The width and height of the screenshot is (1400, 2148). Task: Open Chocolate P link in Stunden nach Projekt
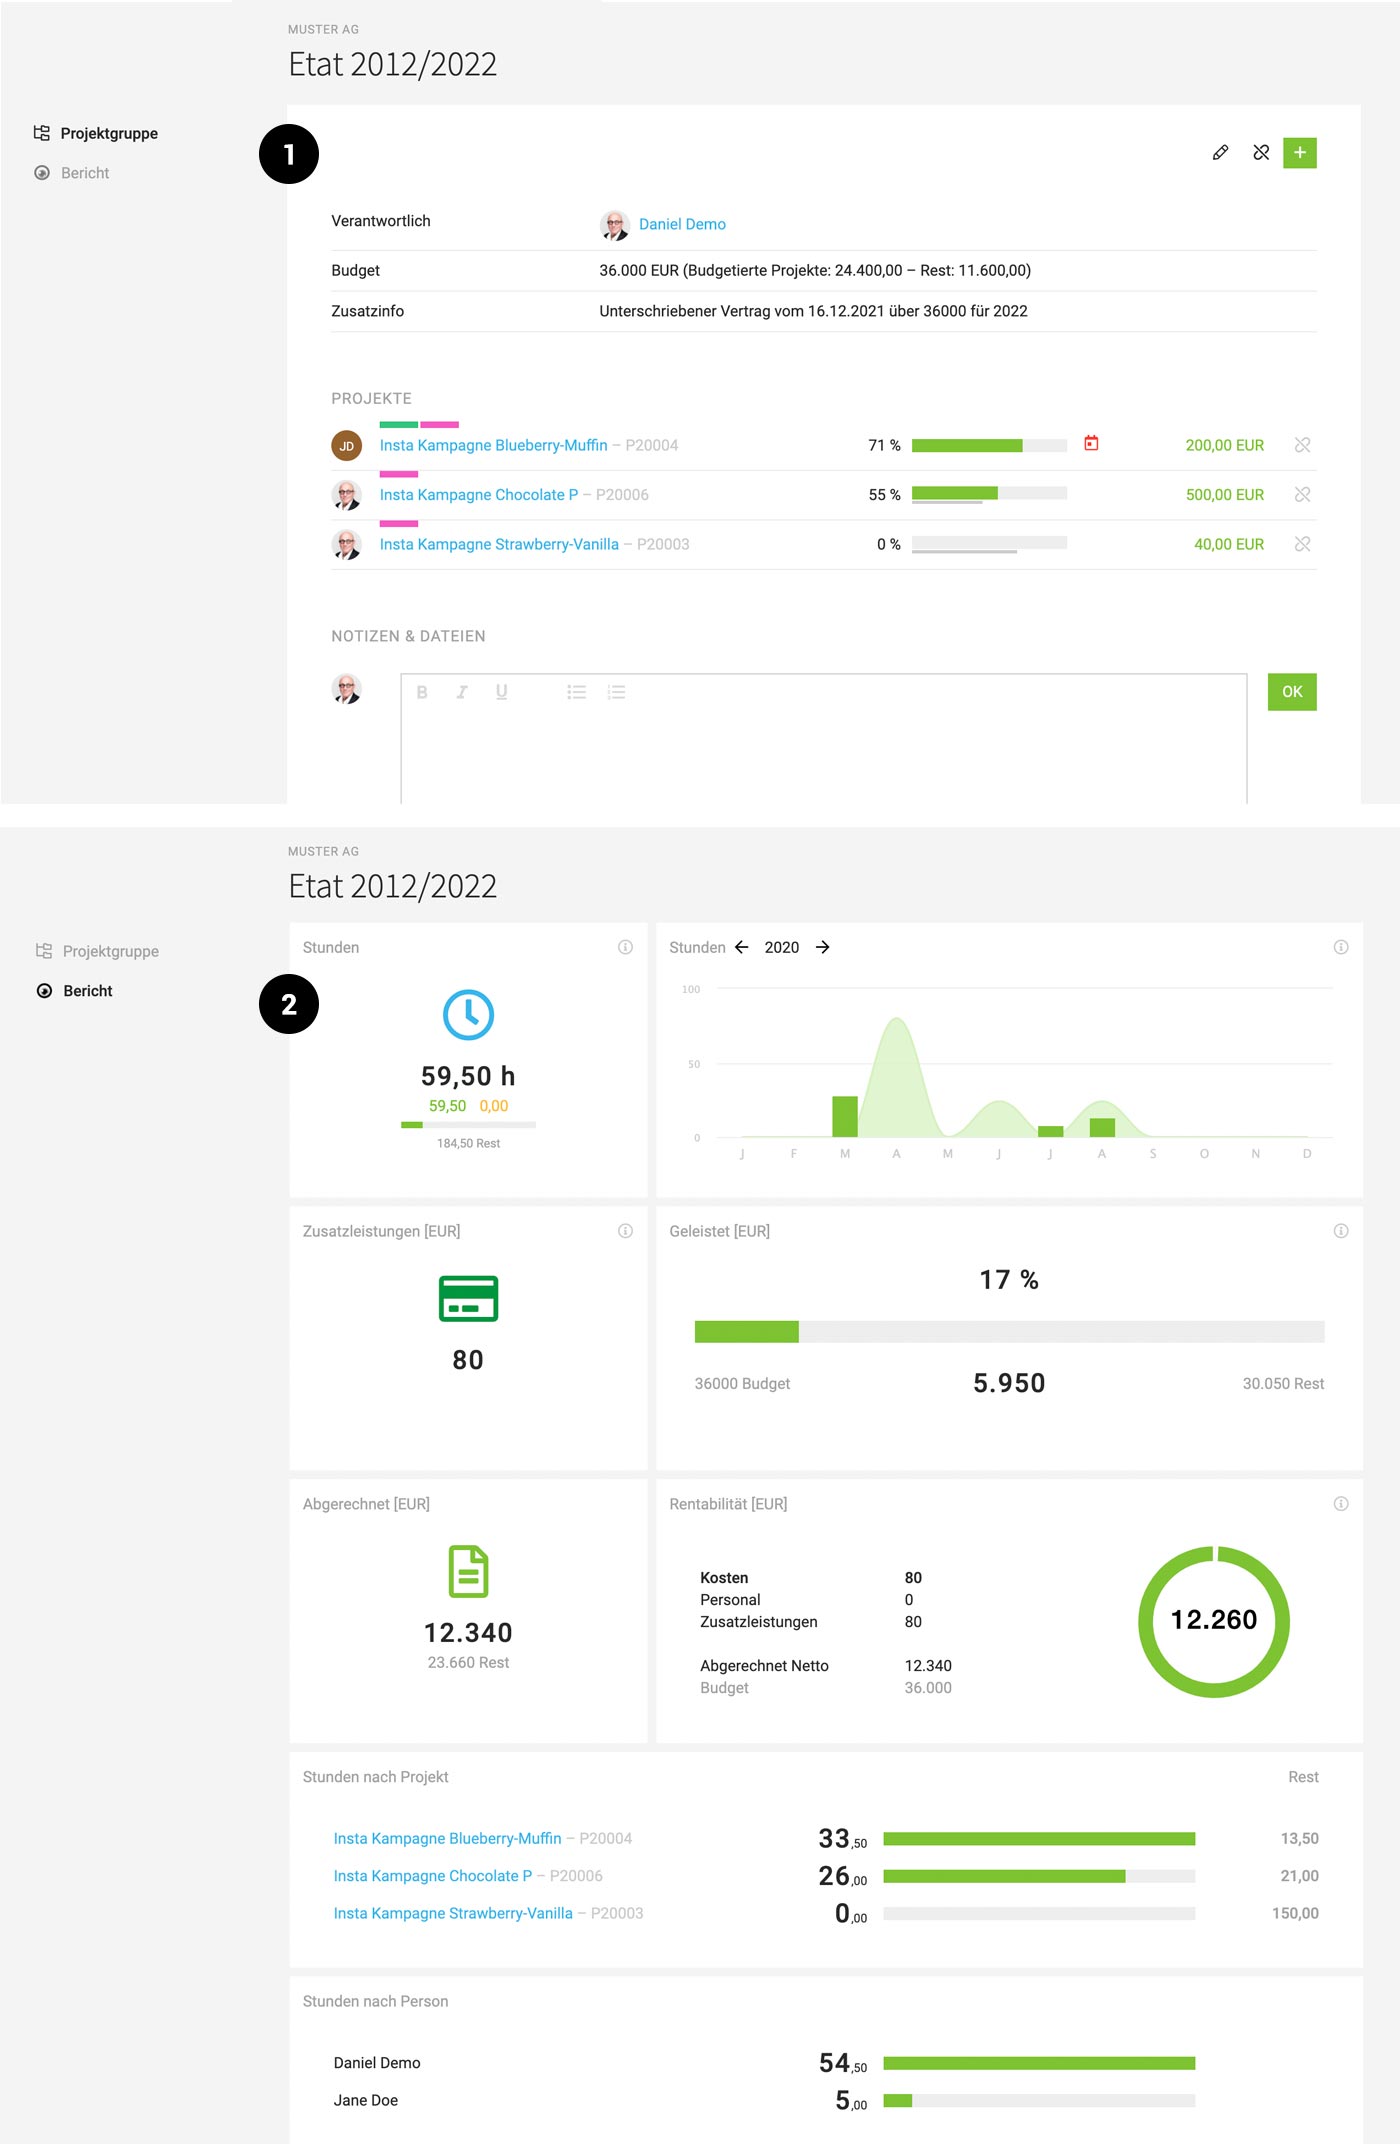(x=432, y=1876)
